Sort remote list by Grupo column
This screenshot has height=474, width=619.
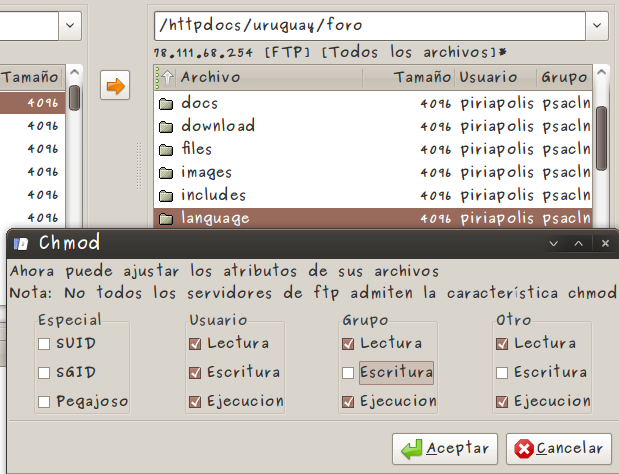[565, 77]
